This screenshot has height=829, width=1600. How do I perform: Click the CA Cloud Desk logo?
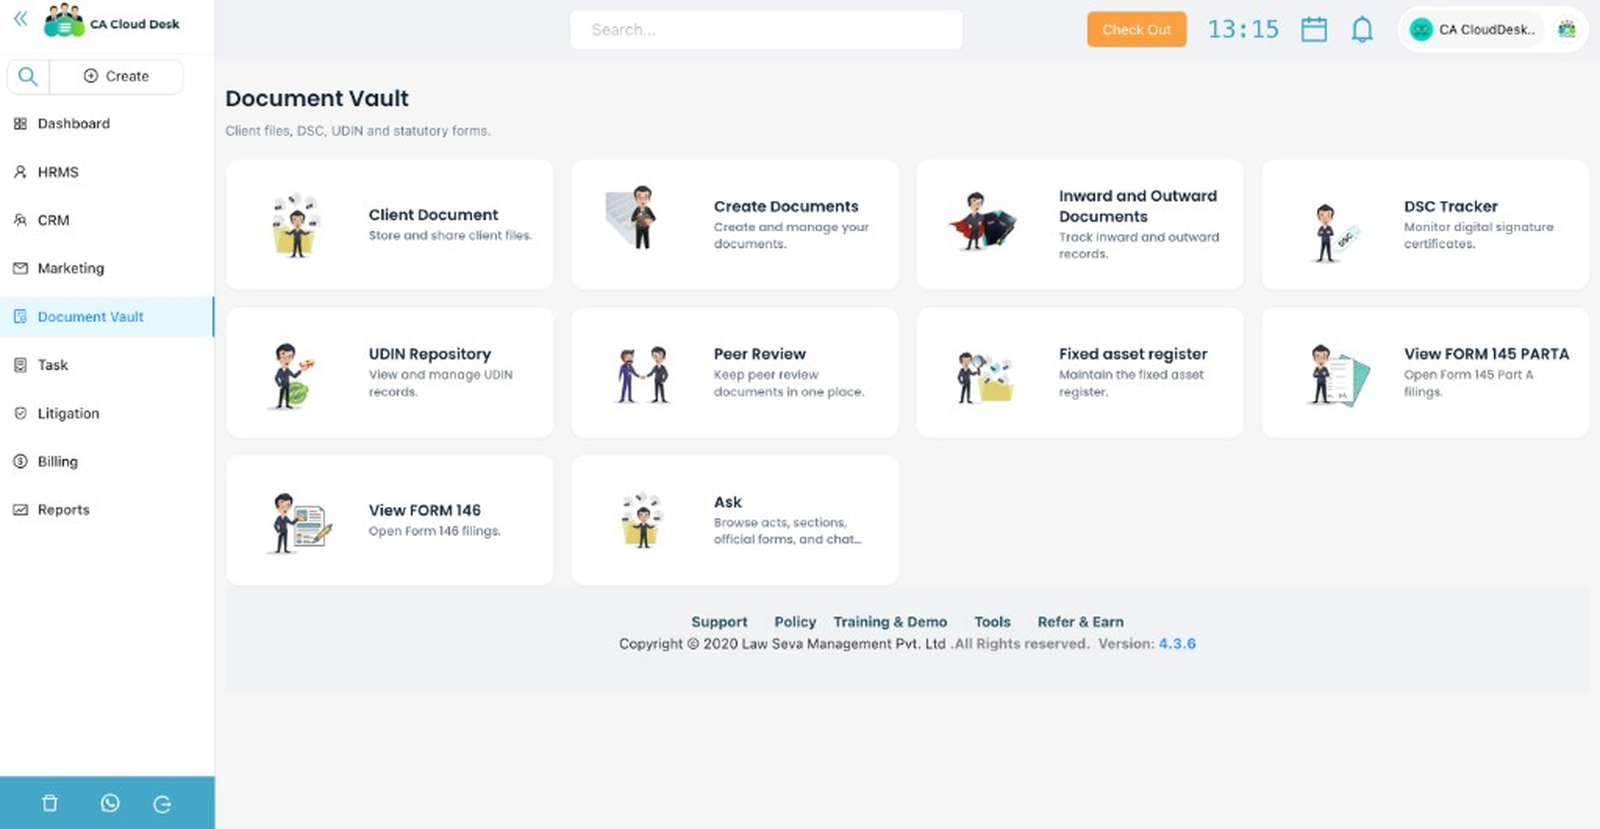point(112,21)
